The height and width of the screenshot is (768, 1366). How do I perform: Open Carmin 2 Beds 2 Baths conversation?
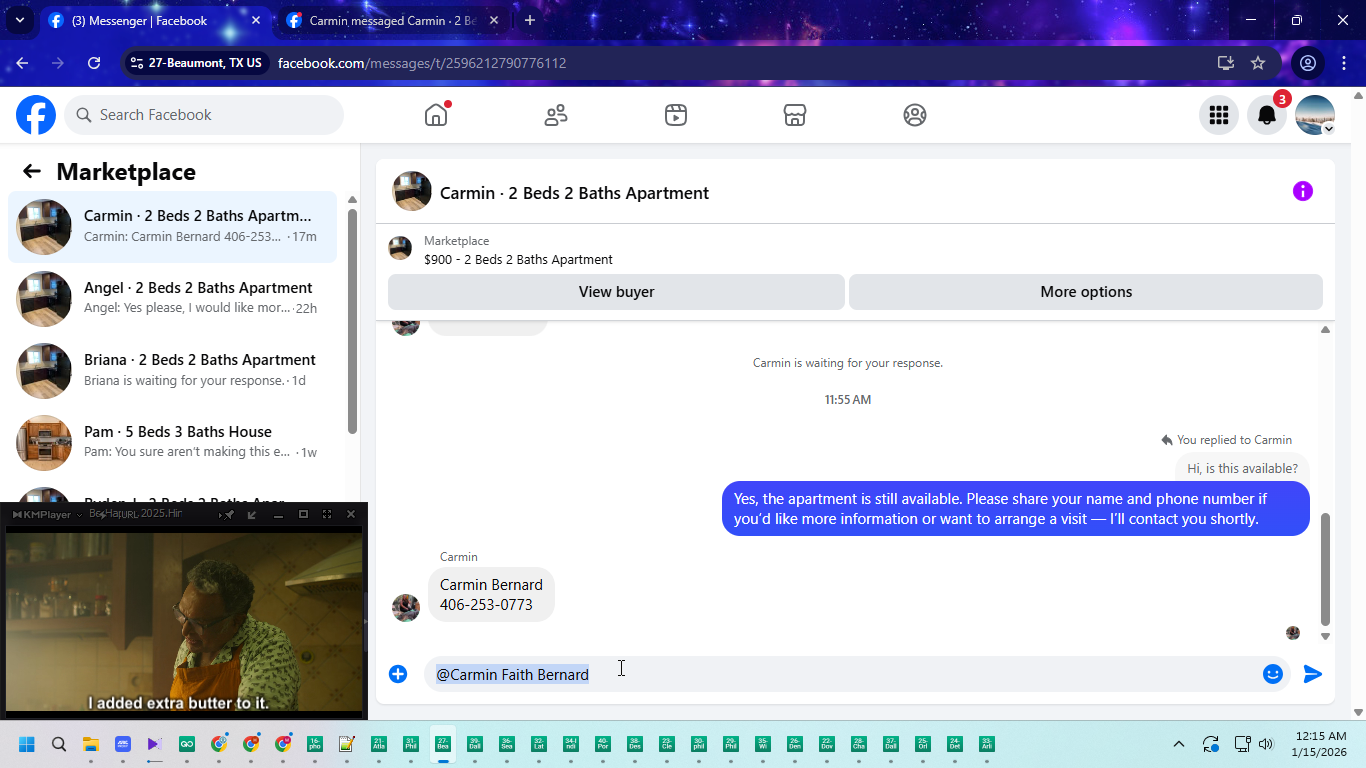tap(172, 227)
